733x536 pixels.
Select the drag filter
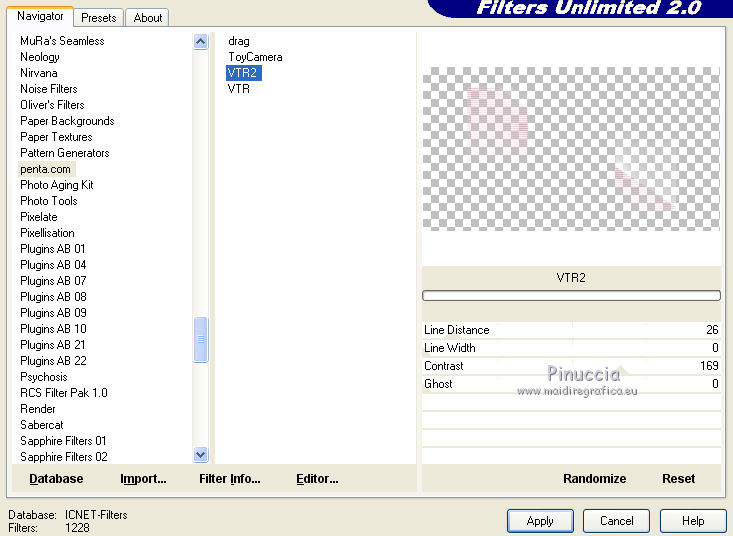[x=239, y=41]
